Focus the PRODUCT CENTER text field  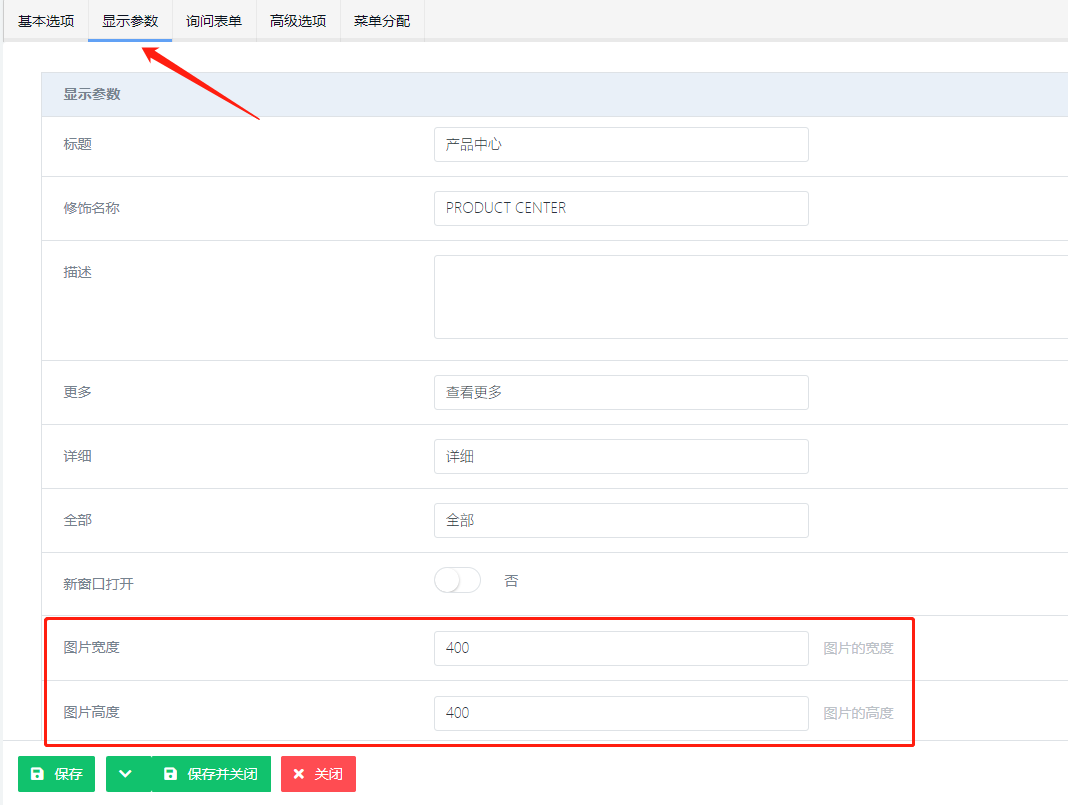pyautogui.click(x=620, y=208)
